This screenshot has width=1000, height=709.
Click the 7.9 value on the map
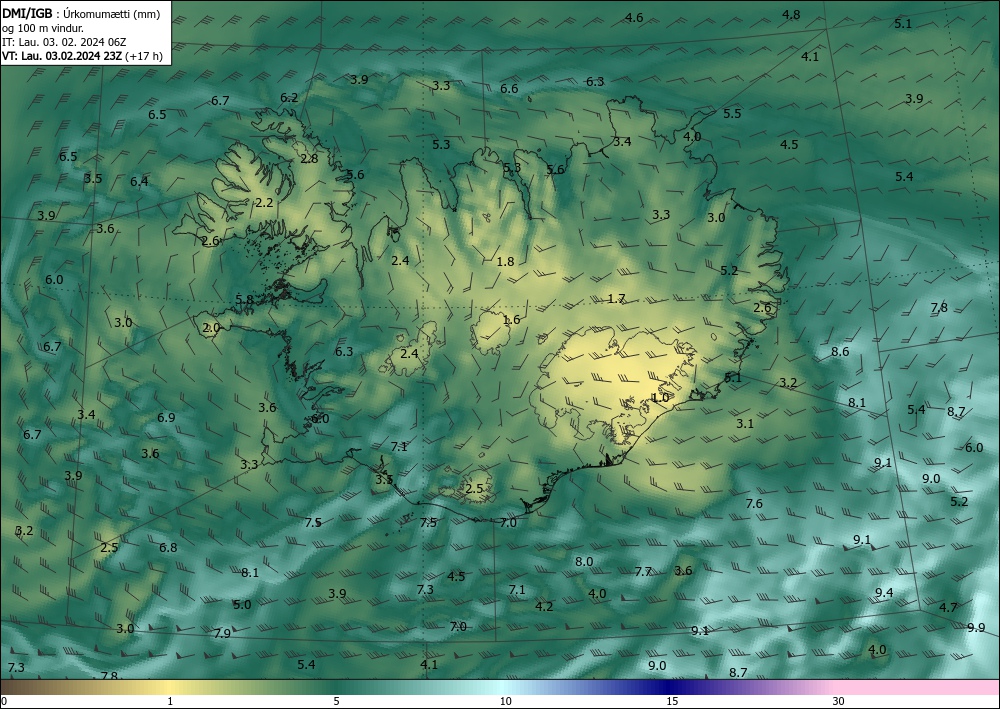tap(222, 634)
